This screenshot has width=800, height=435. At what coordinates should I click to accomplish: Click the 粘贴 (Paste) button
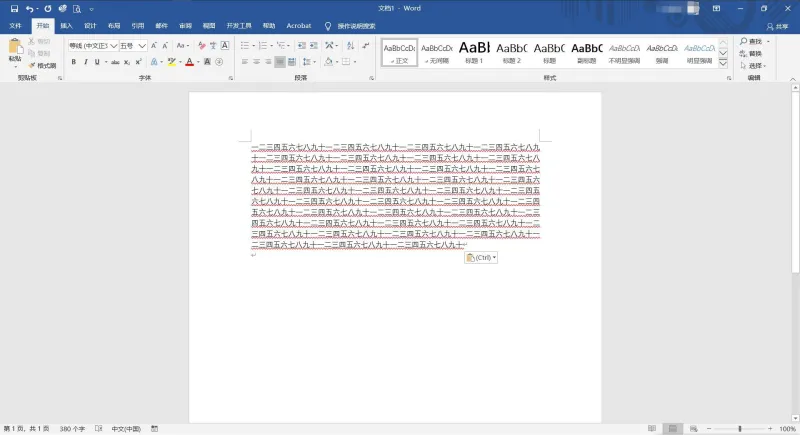coord(15,52)
